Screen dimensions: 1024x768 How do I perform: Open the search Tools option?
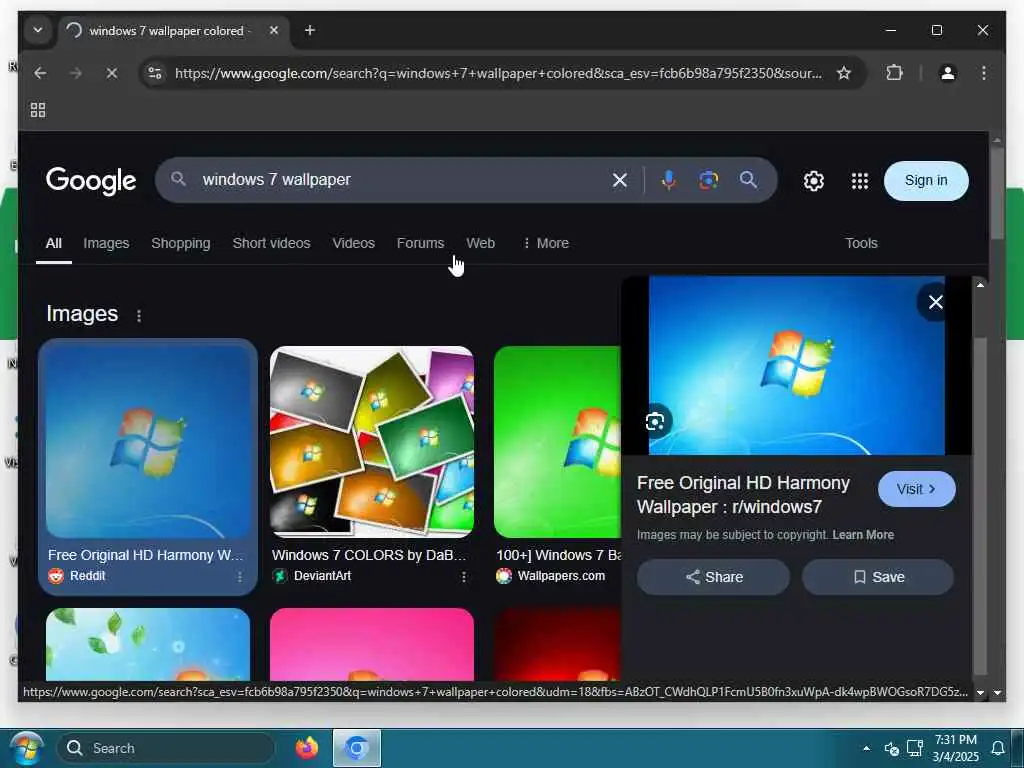pos(861,244)
